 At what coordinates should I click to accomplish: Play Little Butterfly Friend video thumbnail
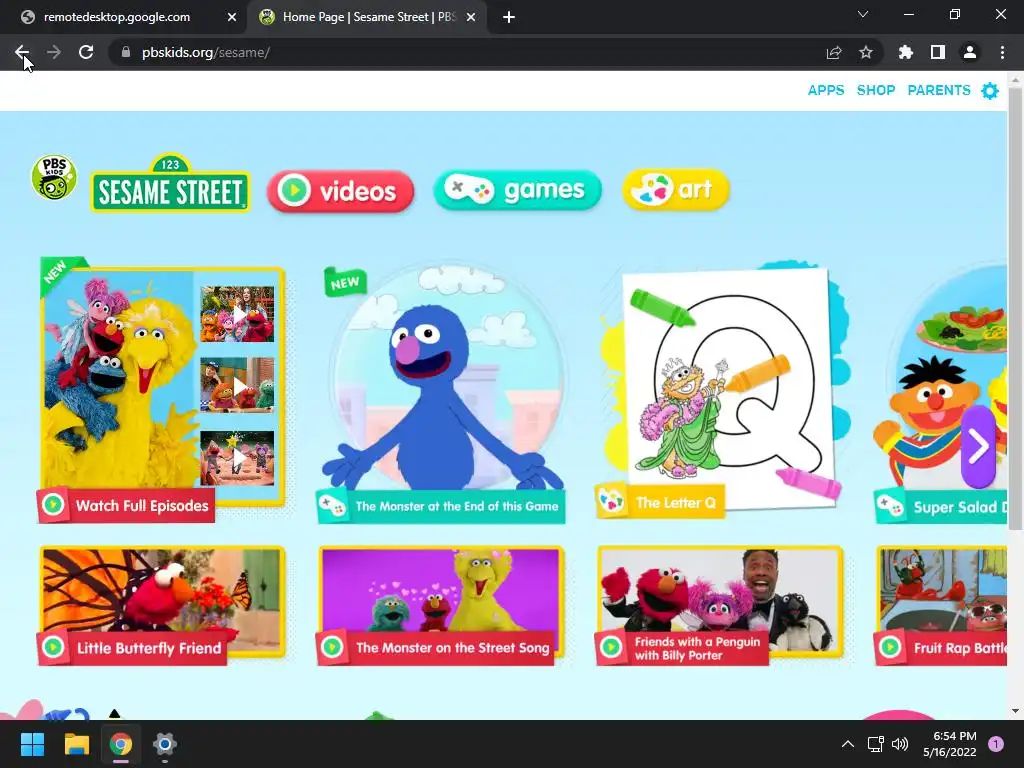pos(162,601)
